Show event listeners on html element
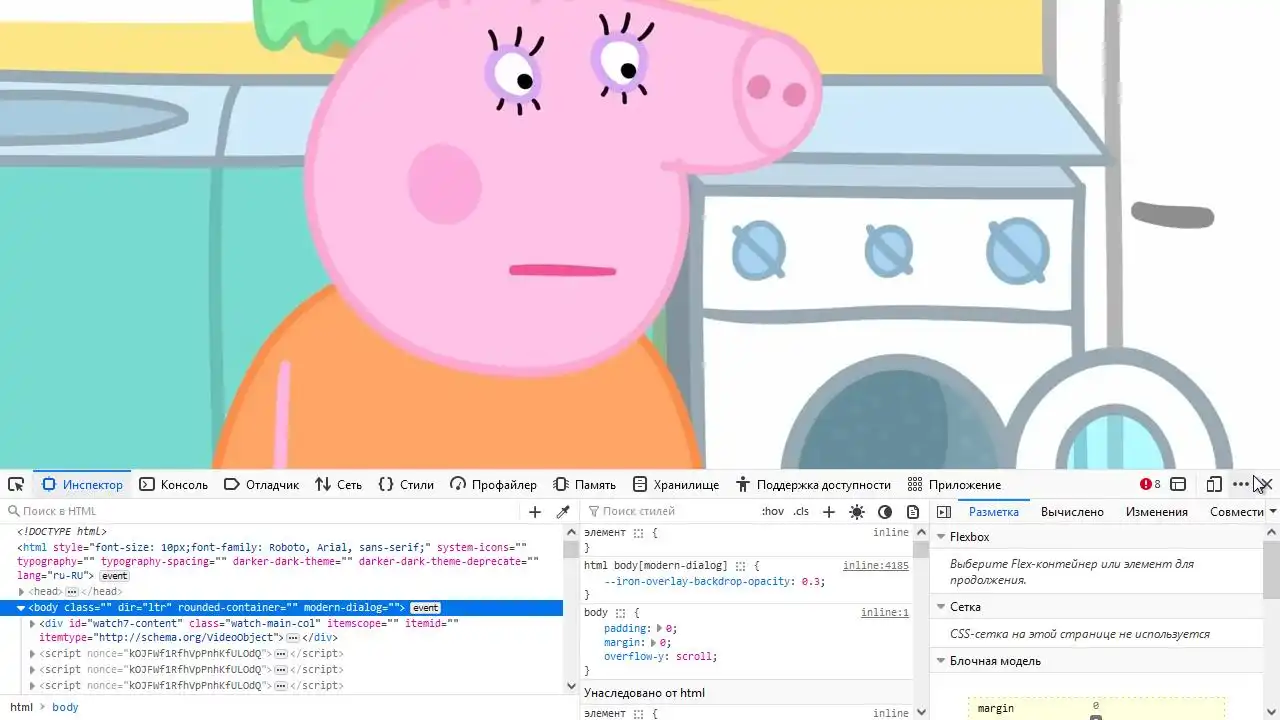 (114, 576)
